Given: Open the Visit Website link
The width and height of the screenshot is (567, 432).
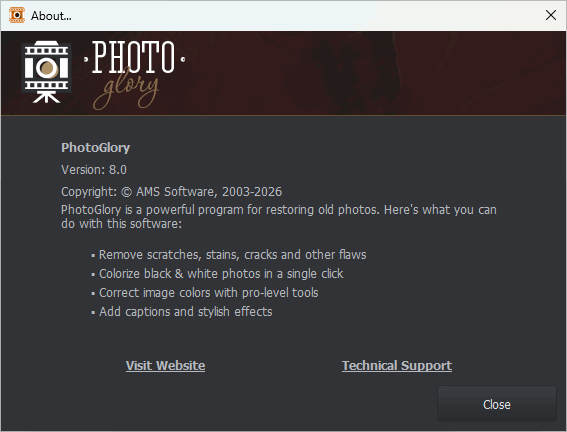Looking at the screenshot, I should tap(165, 365).
